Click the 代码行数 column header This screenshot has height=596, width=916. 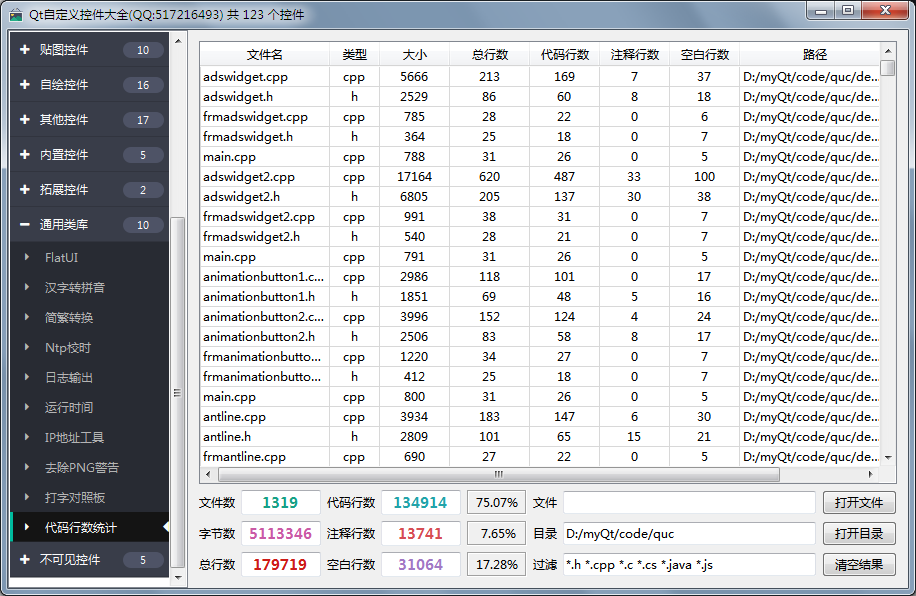point(564,55)
